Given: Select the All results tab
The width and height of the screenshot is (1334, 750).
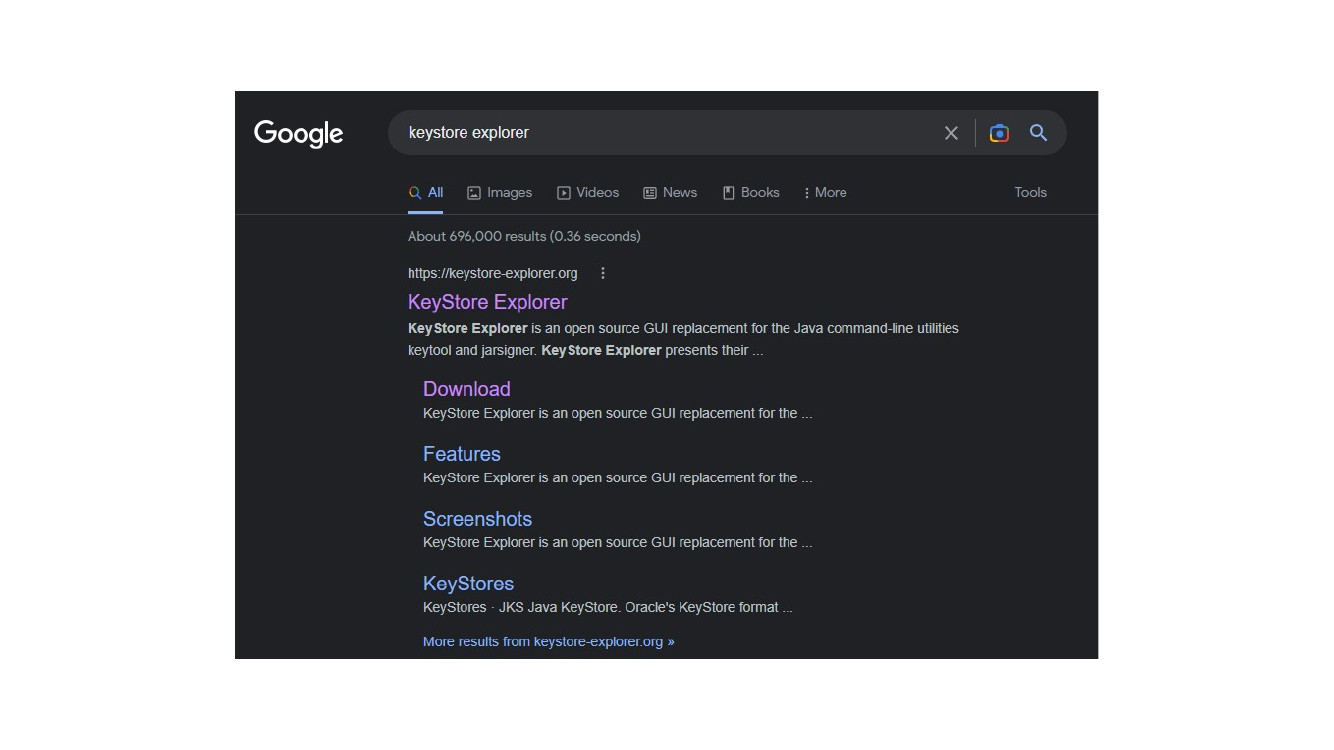Looking at the screenshot, I should pyautogui.click(x=426, y=193).
